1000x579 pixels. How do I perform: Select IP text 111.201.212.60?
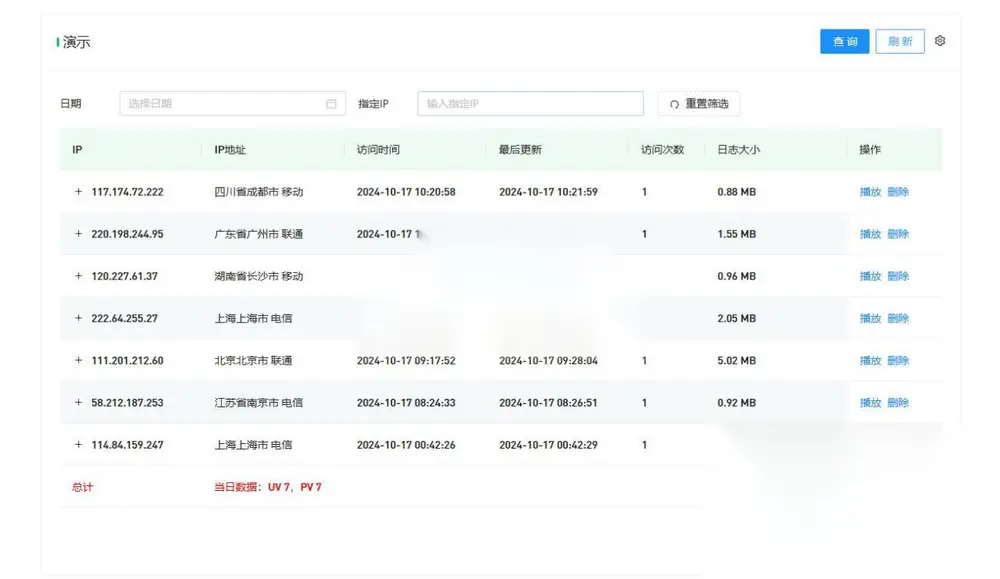point(128,360)
